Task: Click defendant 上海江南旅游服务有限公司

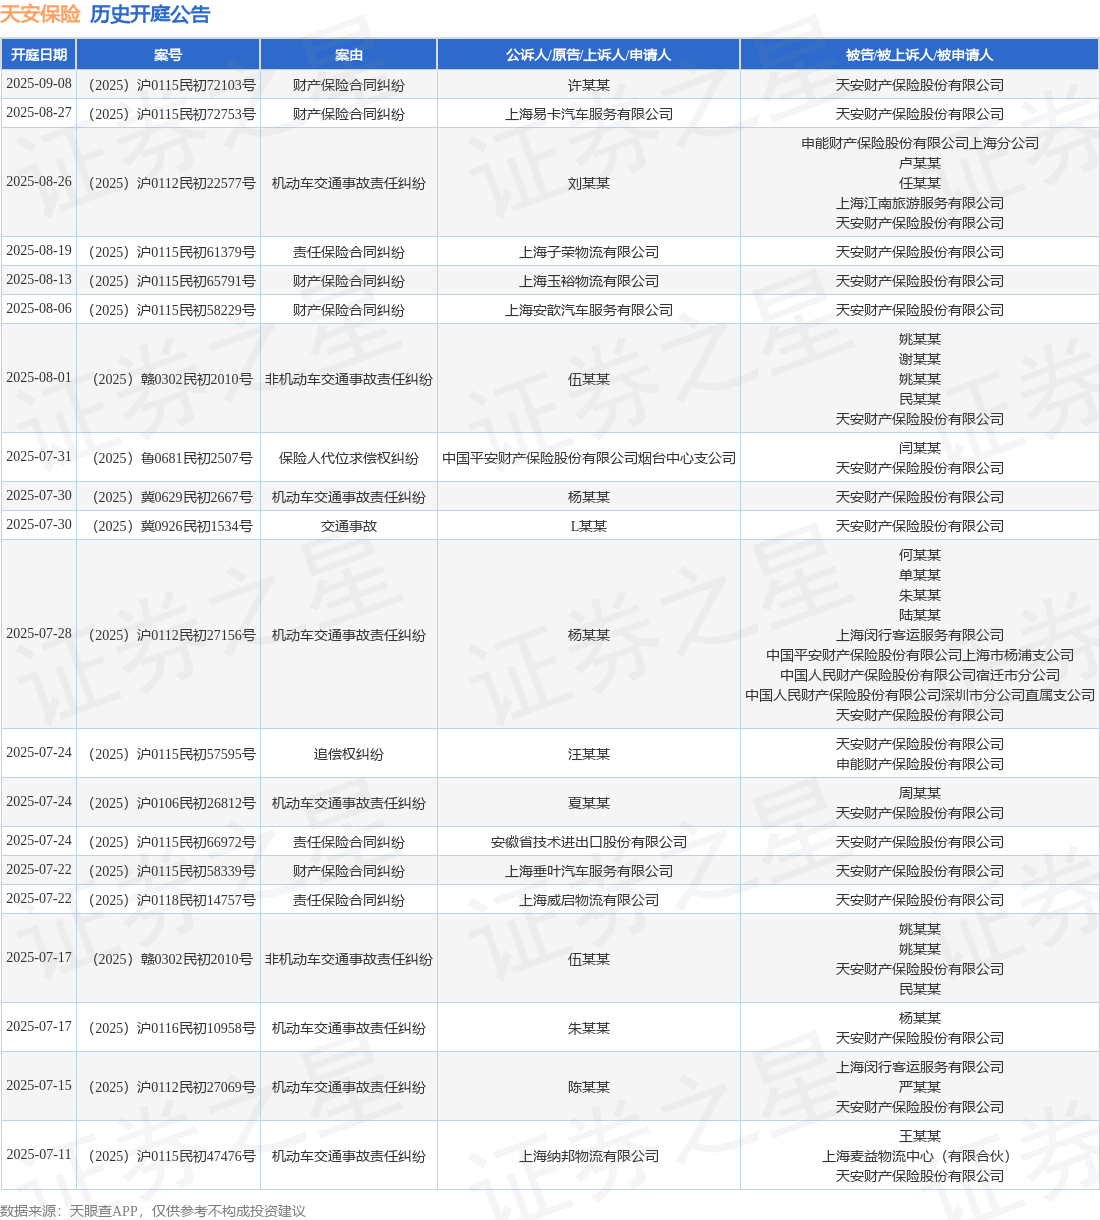Action: 920,203
